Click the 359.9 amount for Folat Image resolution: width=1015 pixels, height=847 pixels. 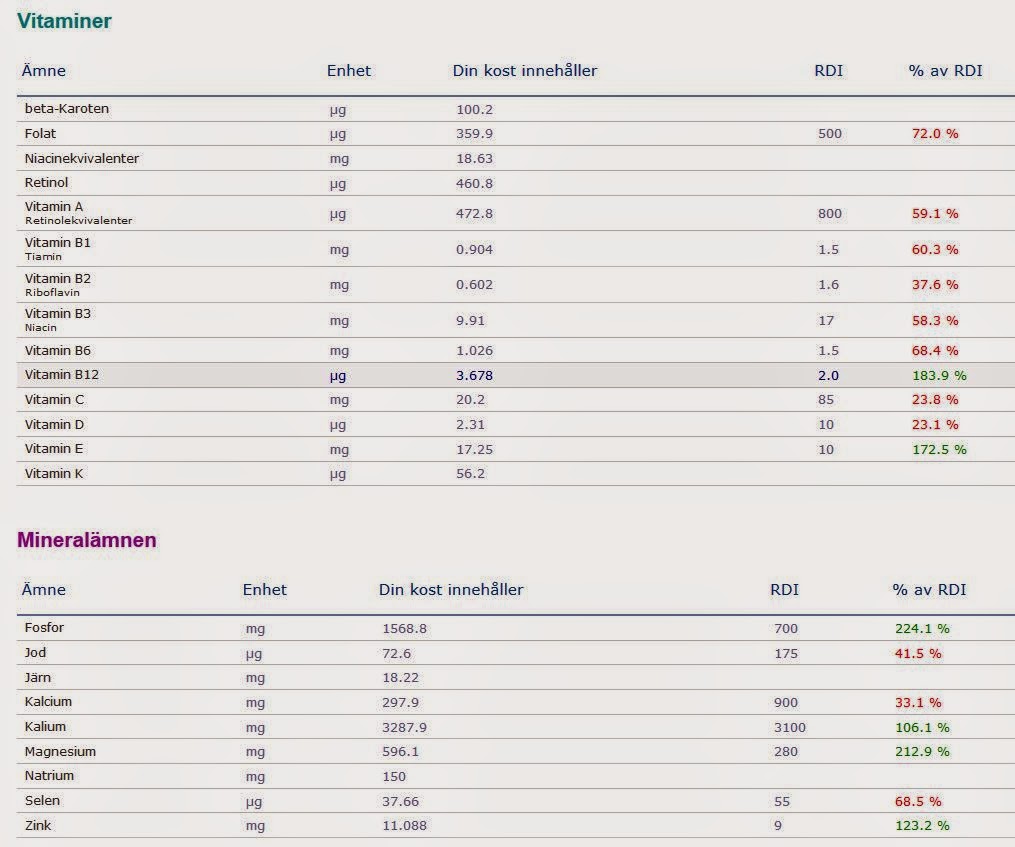point(474,133)
